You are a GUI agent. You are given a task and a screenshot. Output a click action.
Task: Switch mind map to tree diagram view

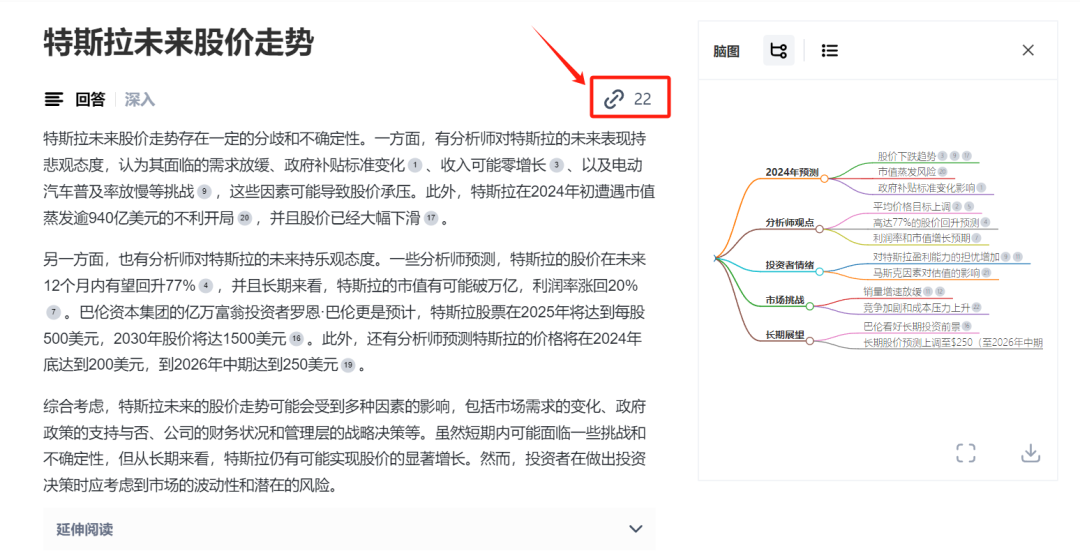click(x=778, y=50)
